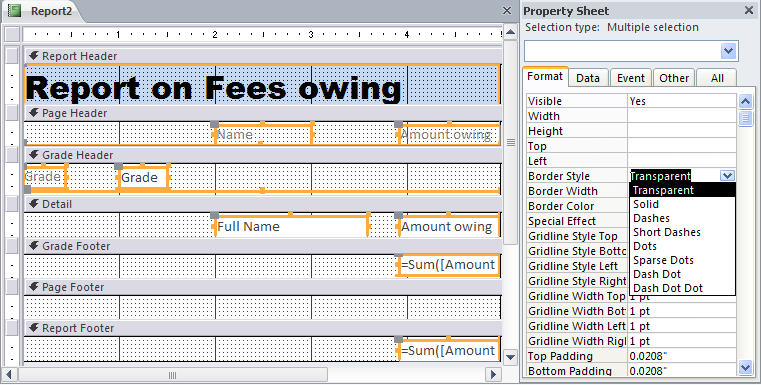761x385 pixels.
Task: Click horizontal scrollbar left arrow
Action: click(x=9, y=375)
